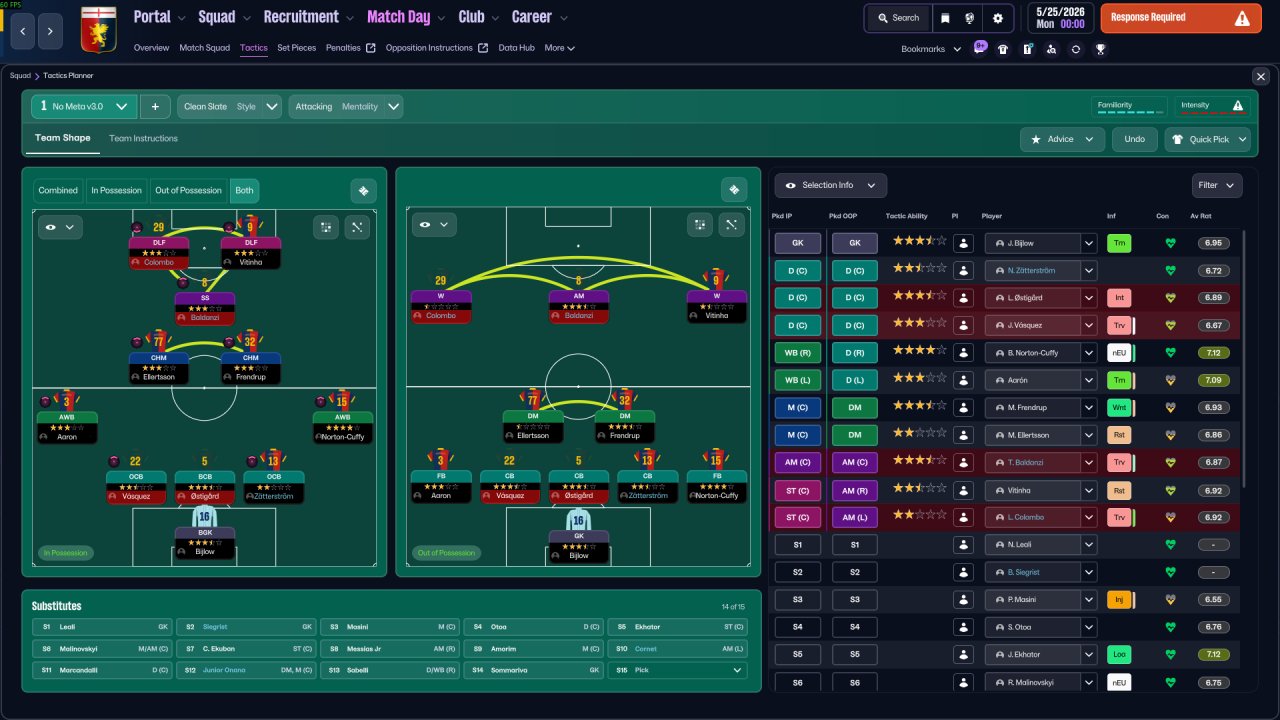1280x720 pixels.
Task: Open player instructions icon for J. Bijlow
Action: click(x=964, y=243)
